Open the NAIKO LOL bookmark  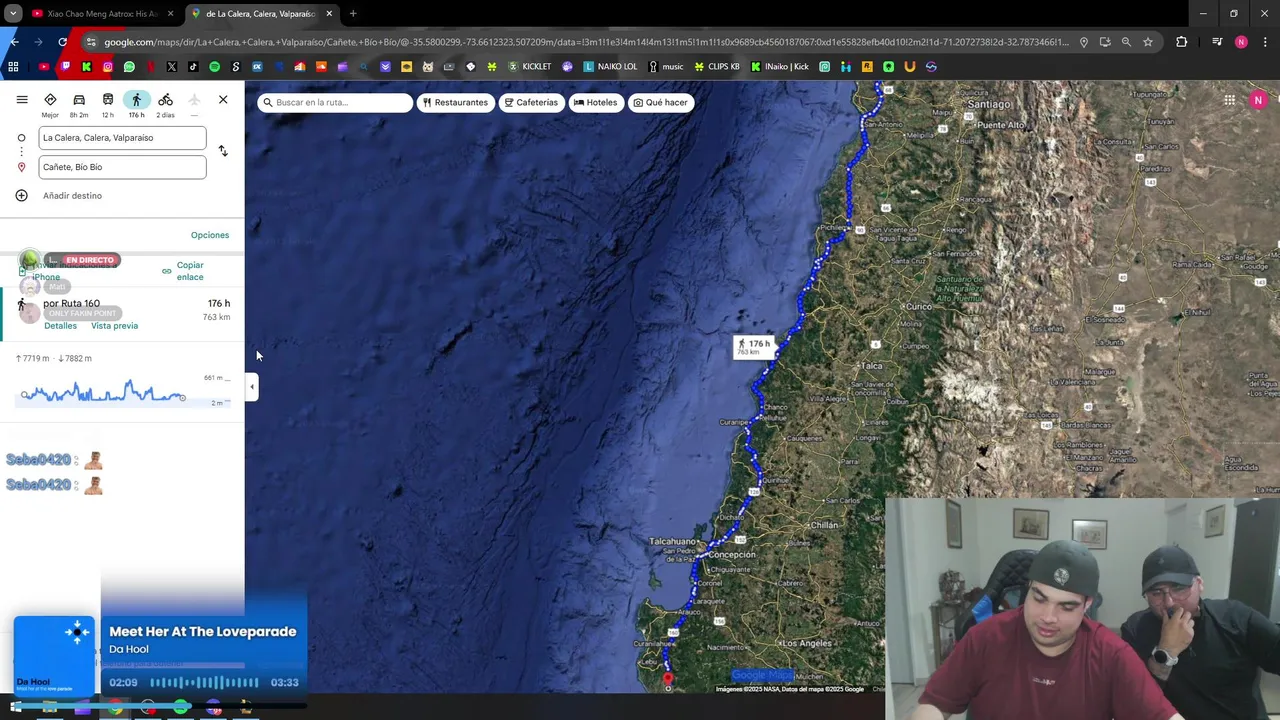610,67
